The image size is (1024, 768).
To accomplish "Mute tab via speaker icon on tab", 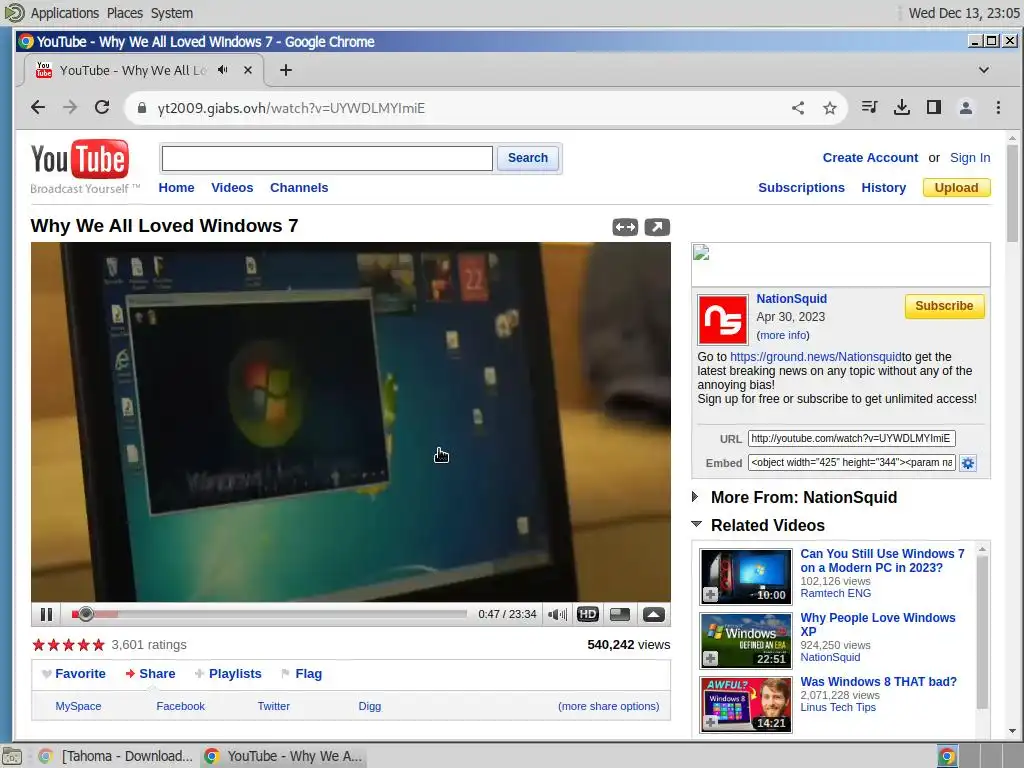I will pos(223,70).
